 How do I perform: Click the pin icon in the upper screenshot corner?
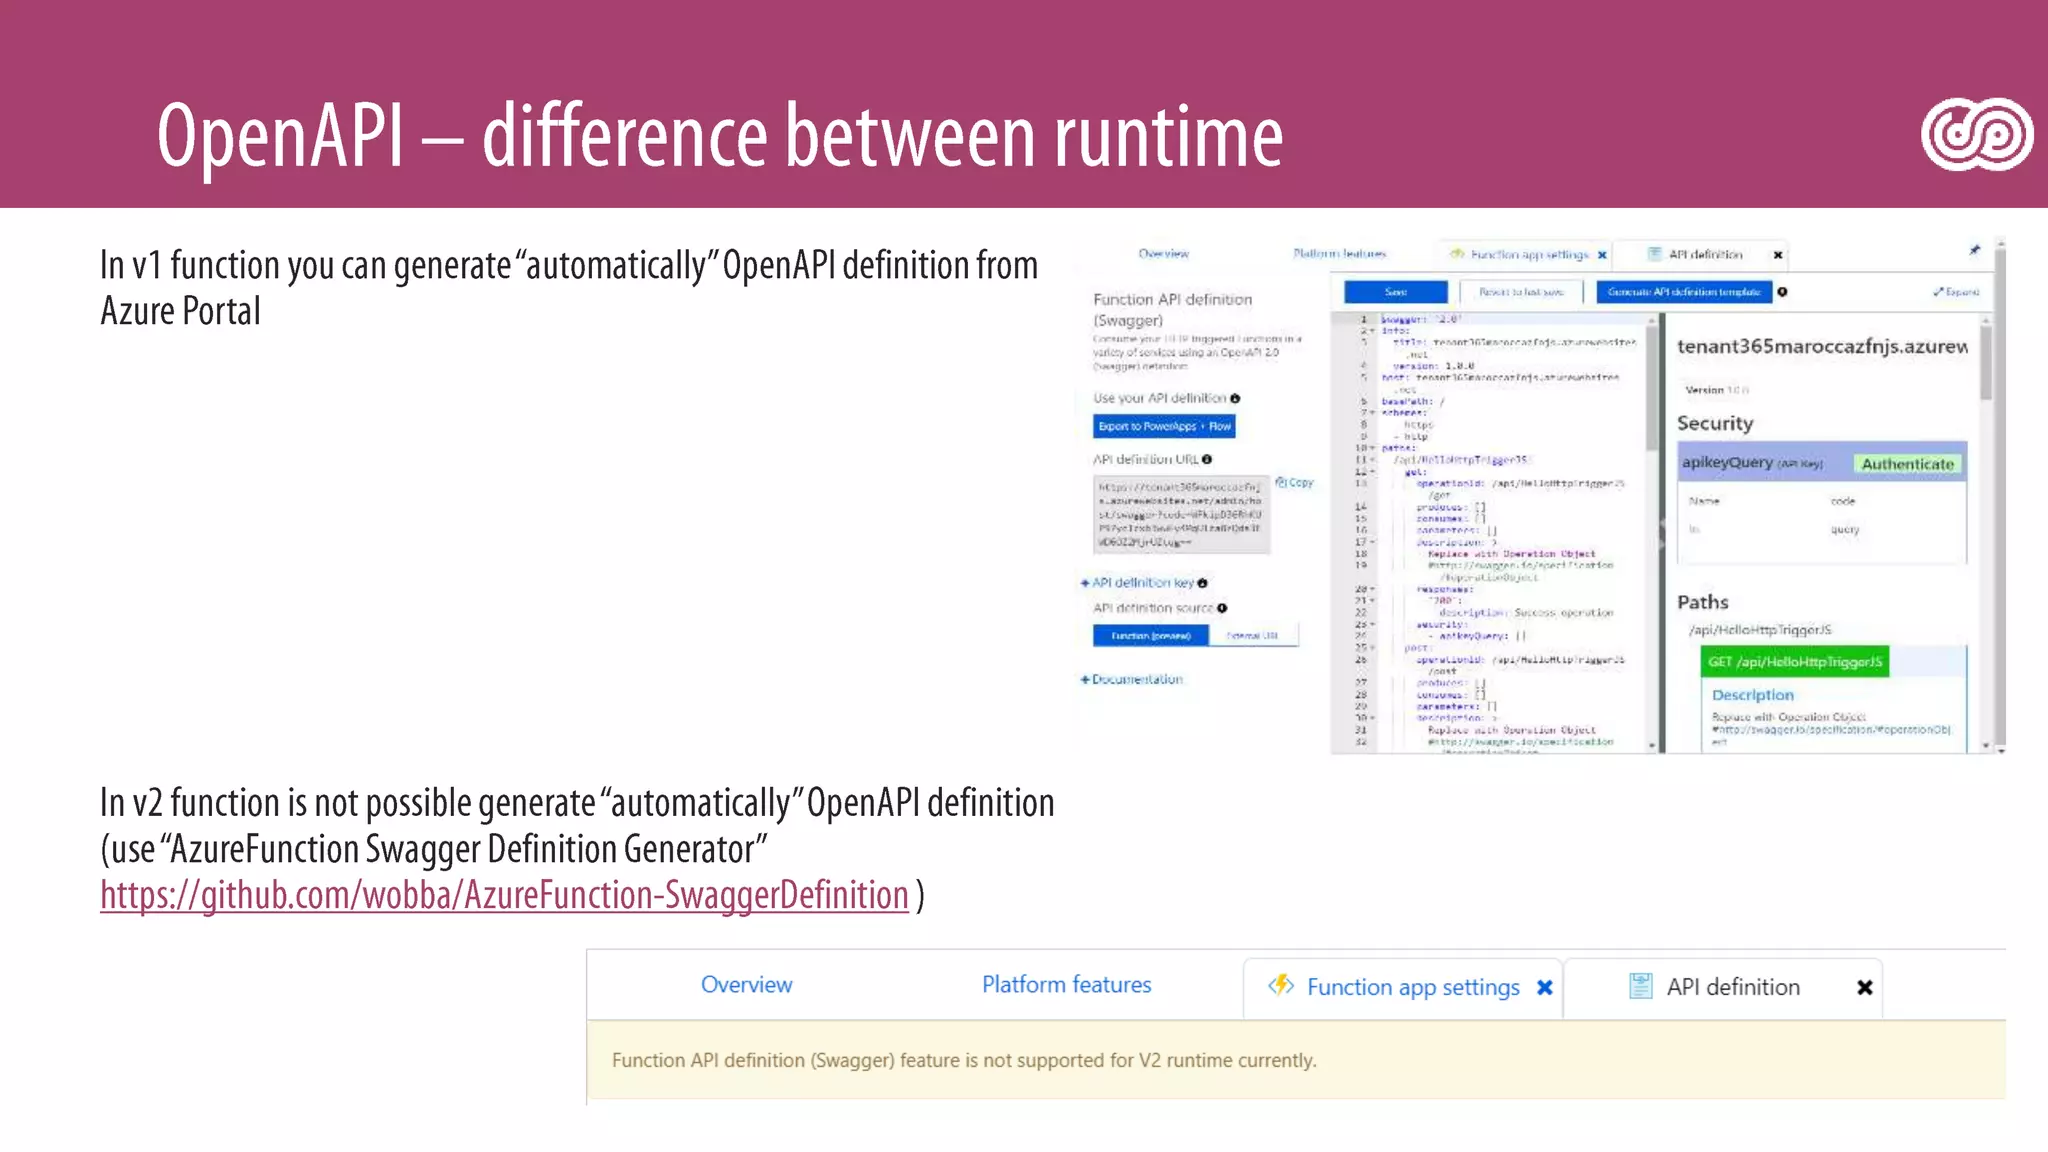(x=1974, y=251)
